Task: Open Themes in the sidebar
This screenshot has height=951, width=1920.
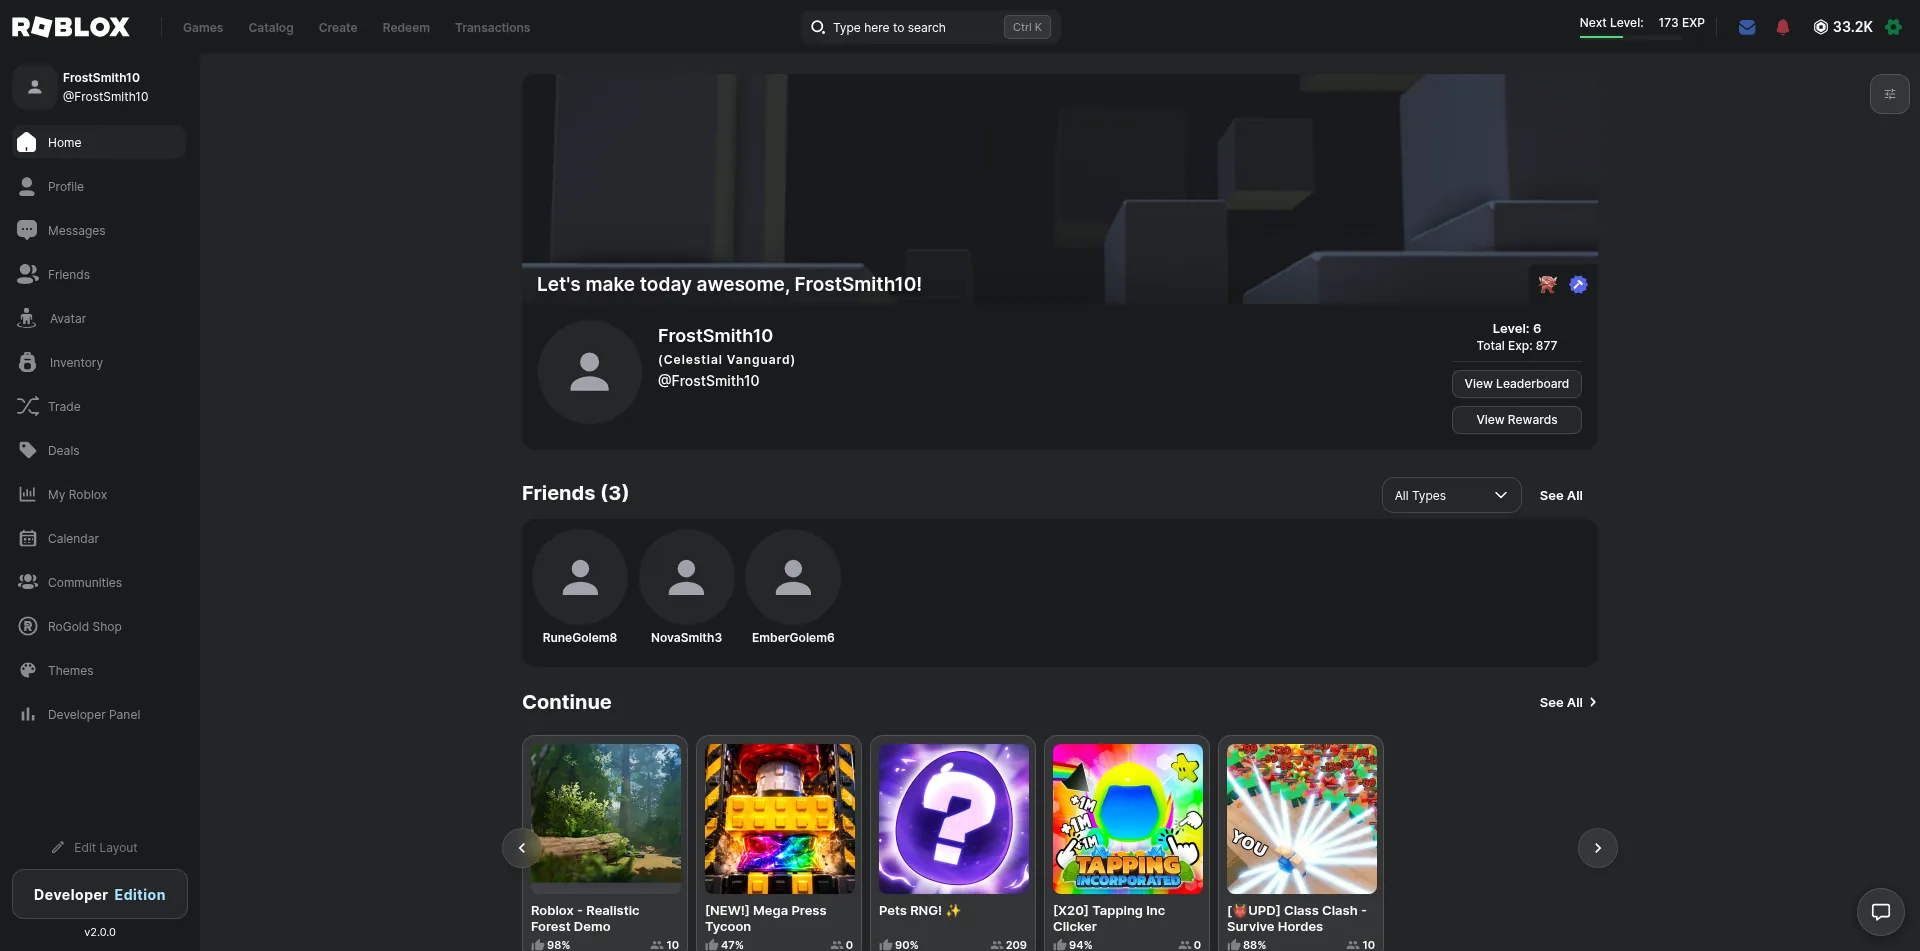Action: click(x=99, y=670)
